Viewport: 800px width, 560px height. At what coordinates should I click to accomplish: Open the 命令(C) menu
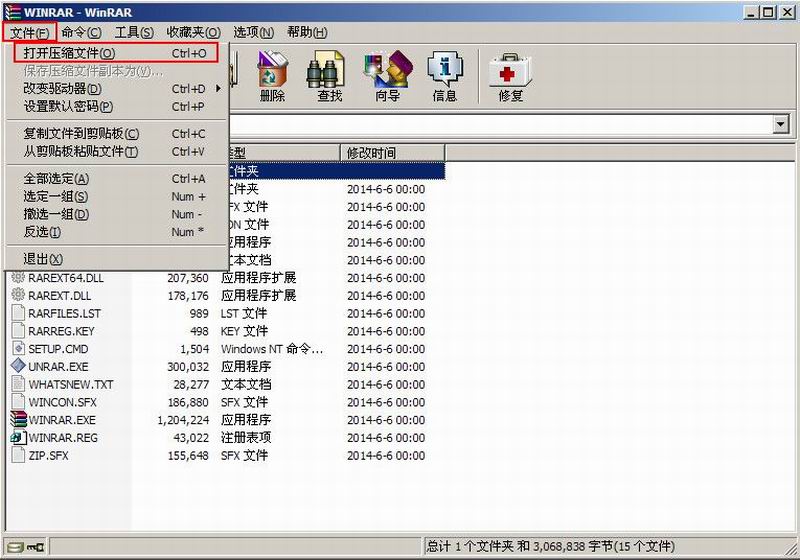click(x=82, y=33)
